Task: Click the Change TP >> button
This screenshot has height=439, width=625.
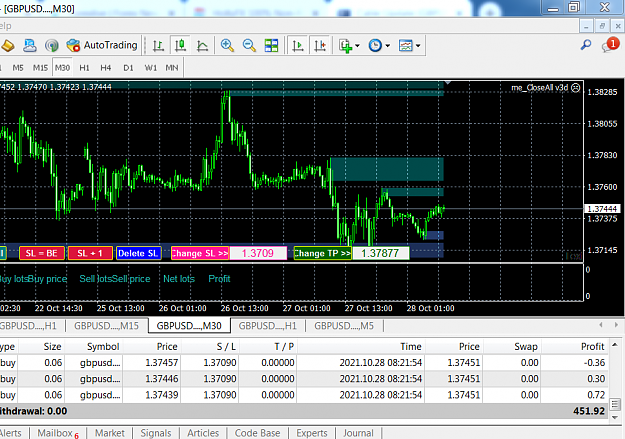Action: click(322, 253)
